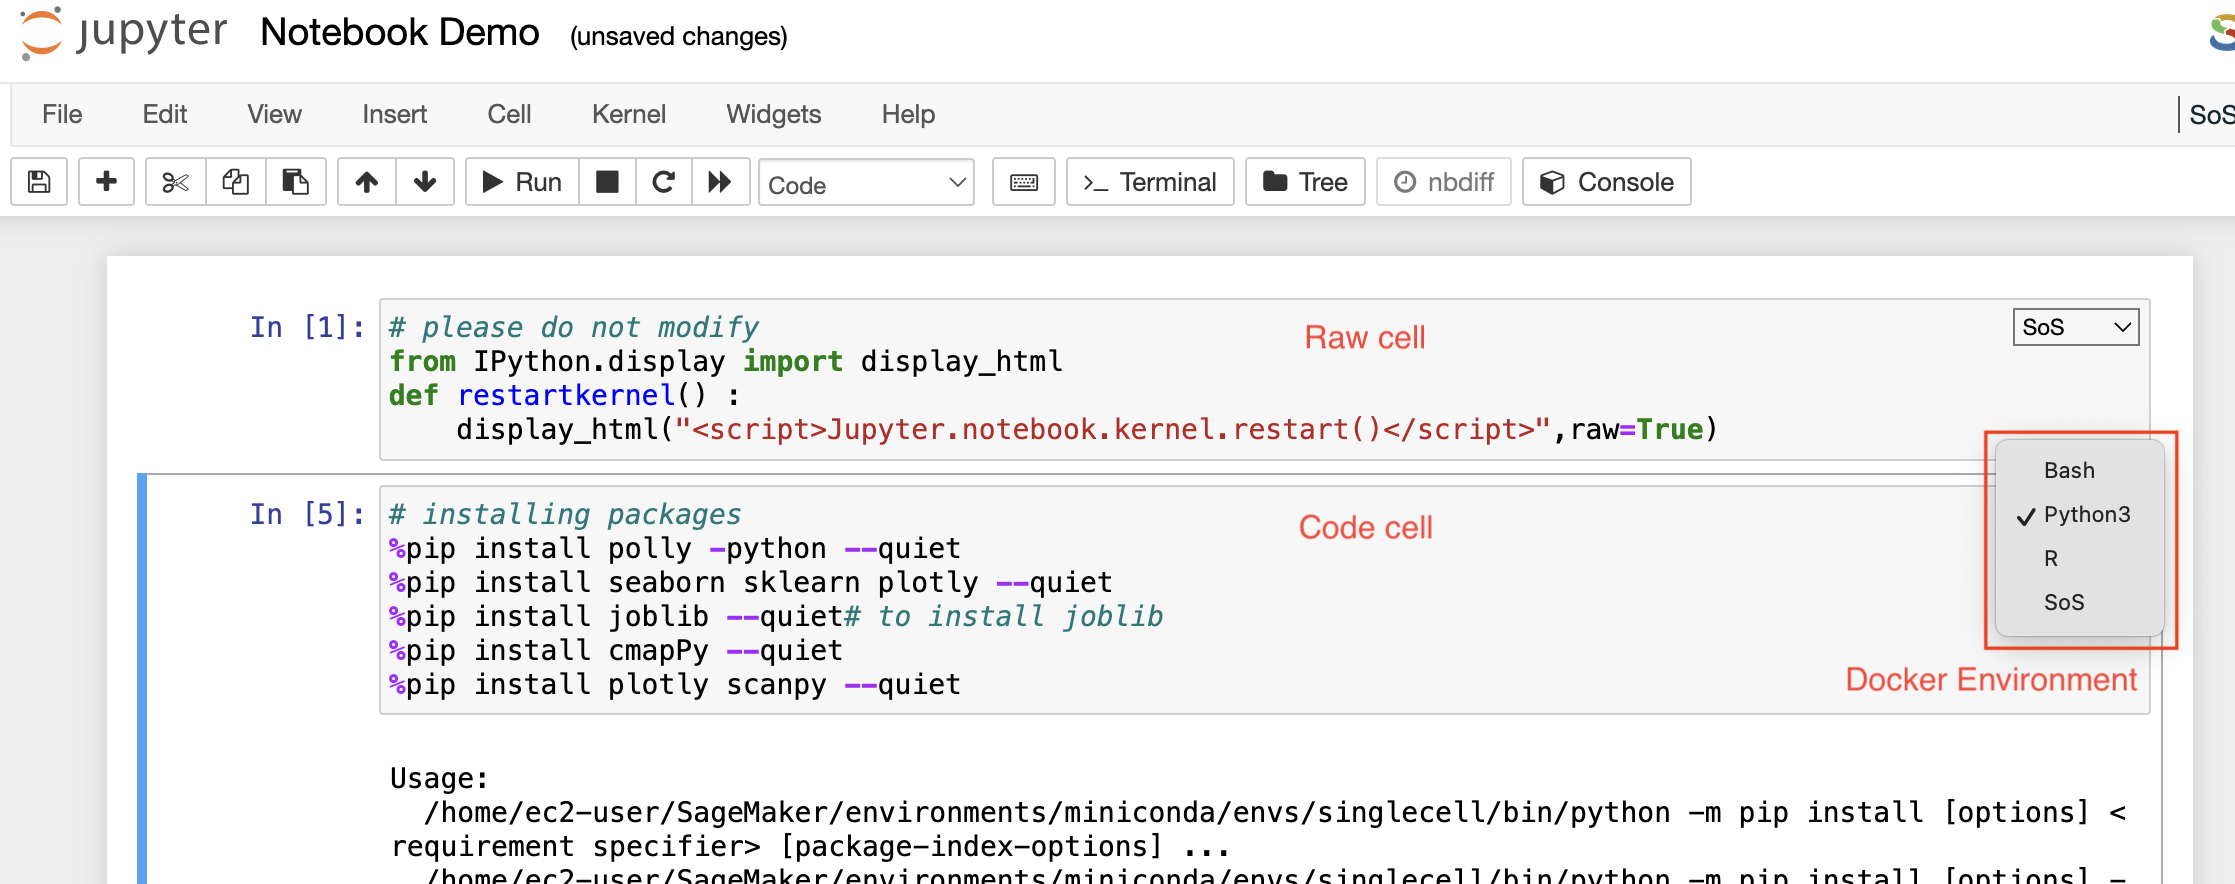
Task: Interrupt the kernel with stop icon
Action: click(607, 182)
